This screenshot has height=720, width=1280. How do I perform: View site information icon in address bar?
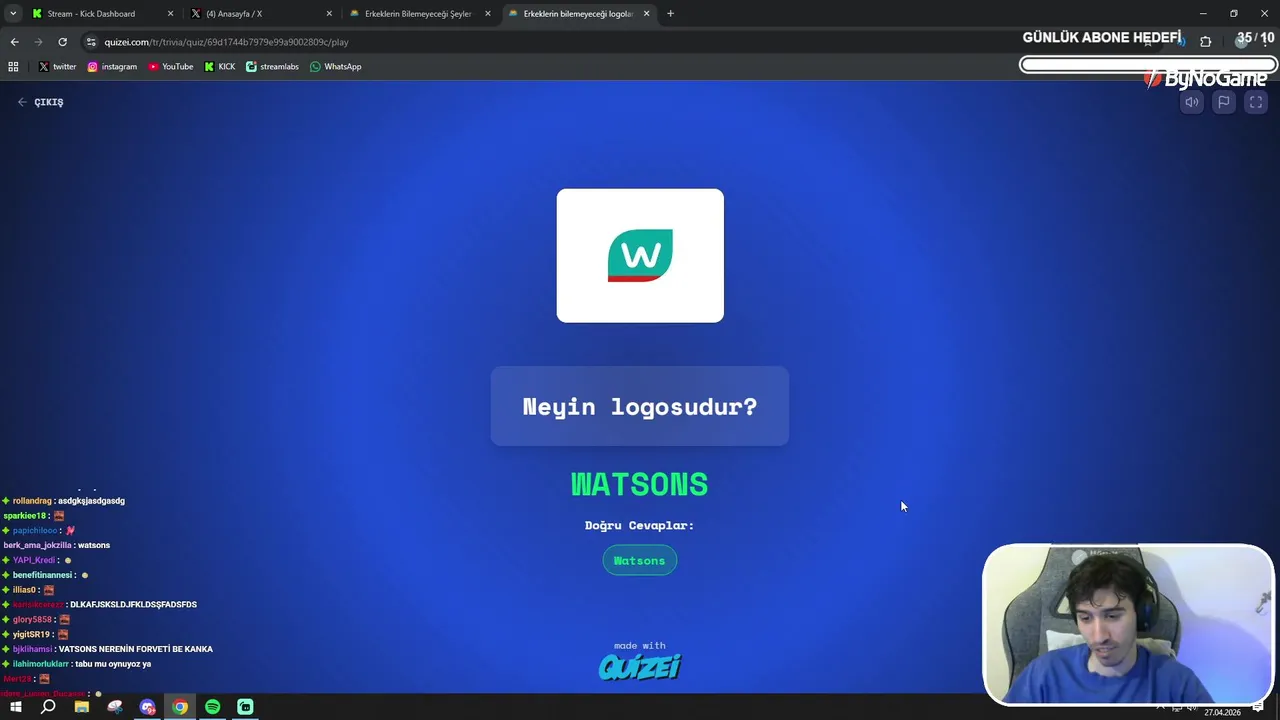point(91,42)
